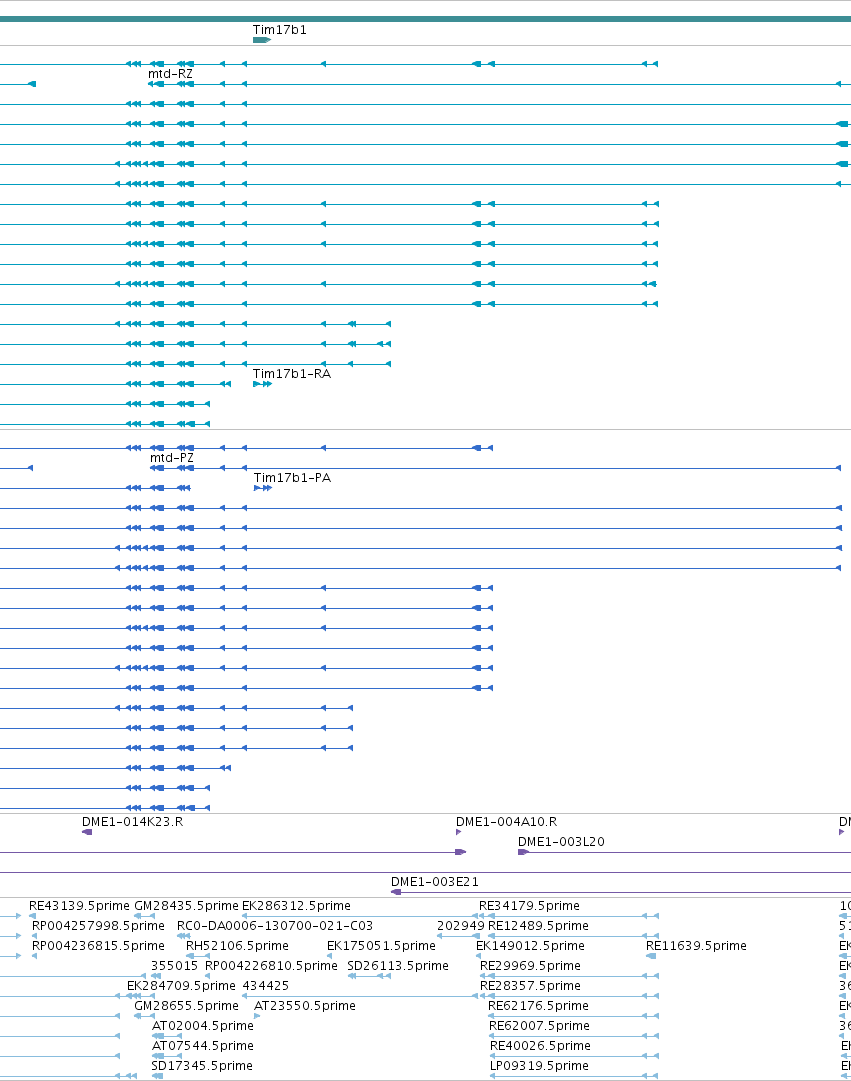Select RC0-DA0006-130700-021-C03 label
This screenshot has width=851, height=1081.
coord(275,926)
